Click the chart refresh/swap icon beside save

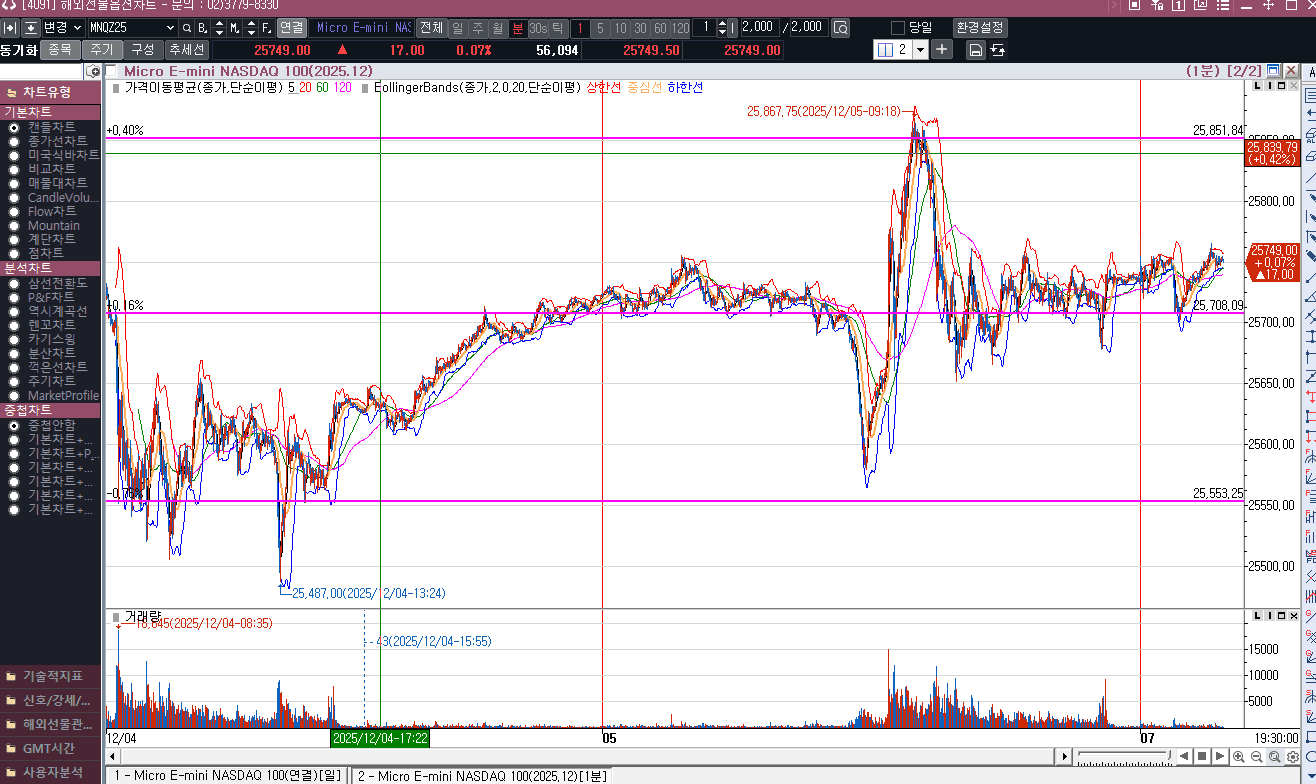click(998, 50)
